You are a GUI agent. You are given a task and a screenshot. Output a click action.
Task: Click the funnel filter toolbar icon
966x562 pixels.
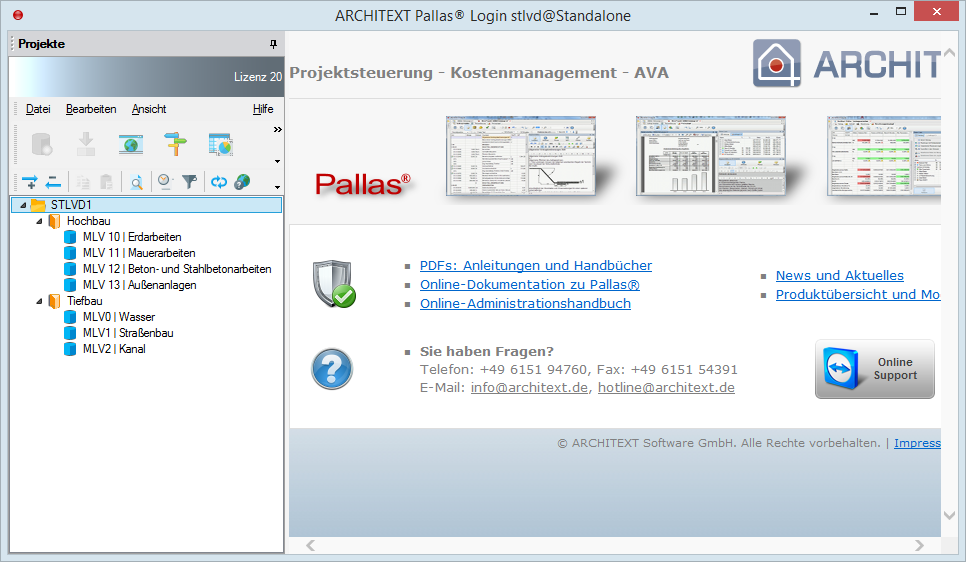click(190, 181)
